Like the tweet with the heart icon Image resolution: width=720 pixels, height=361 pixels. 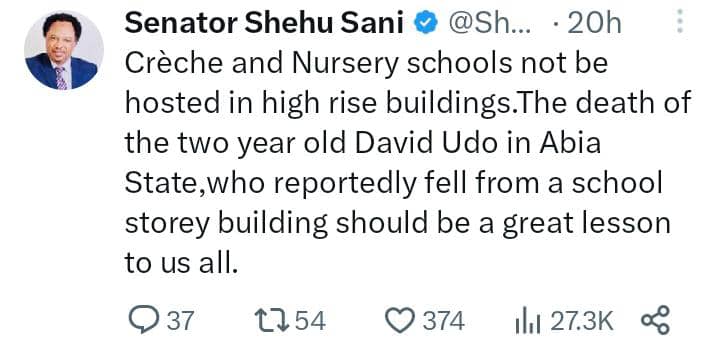click(x=399, y=321)
